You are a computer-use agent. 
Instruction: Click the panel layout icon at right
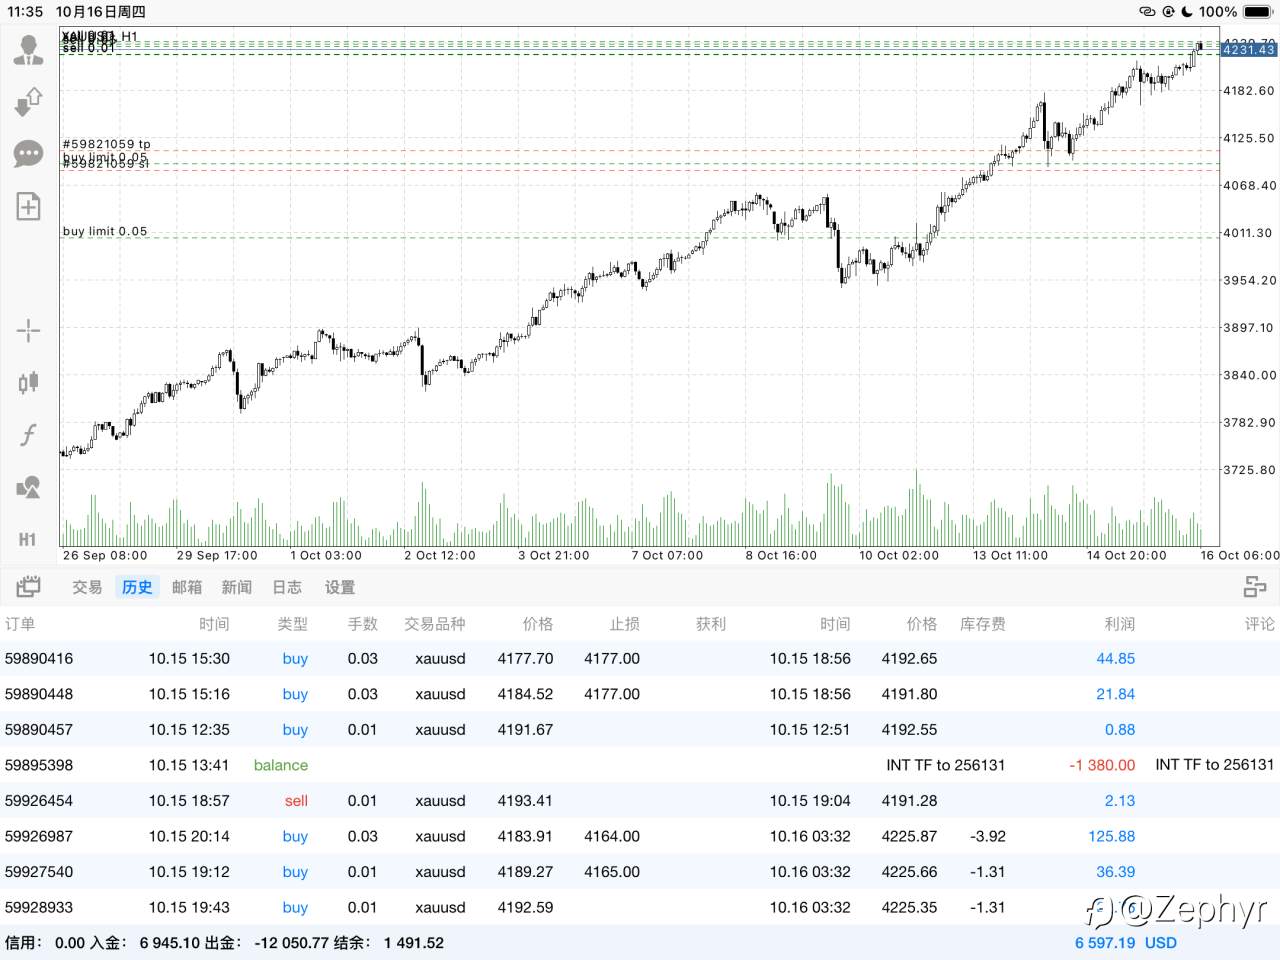click(x=1255, y=587)
